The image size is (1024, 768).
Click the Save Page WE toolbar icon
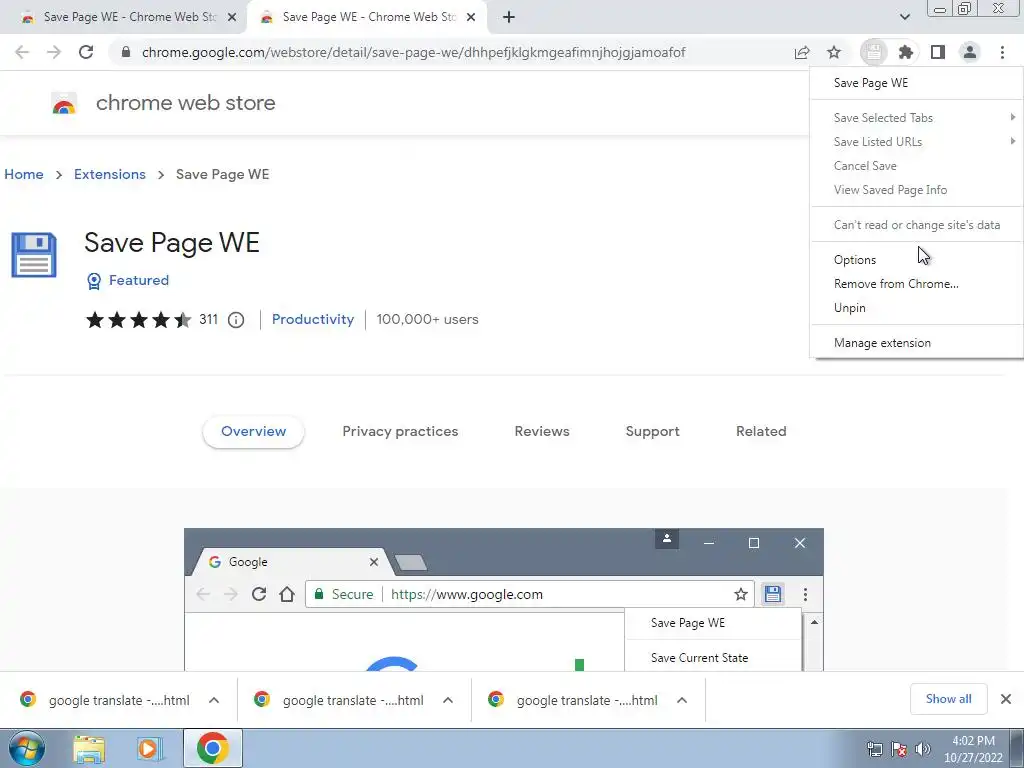point(874,52)
